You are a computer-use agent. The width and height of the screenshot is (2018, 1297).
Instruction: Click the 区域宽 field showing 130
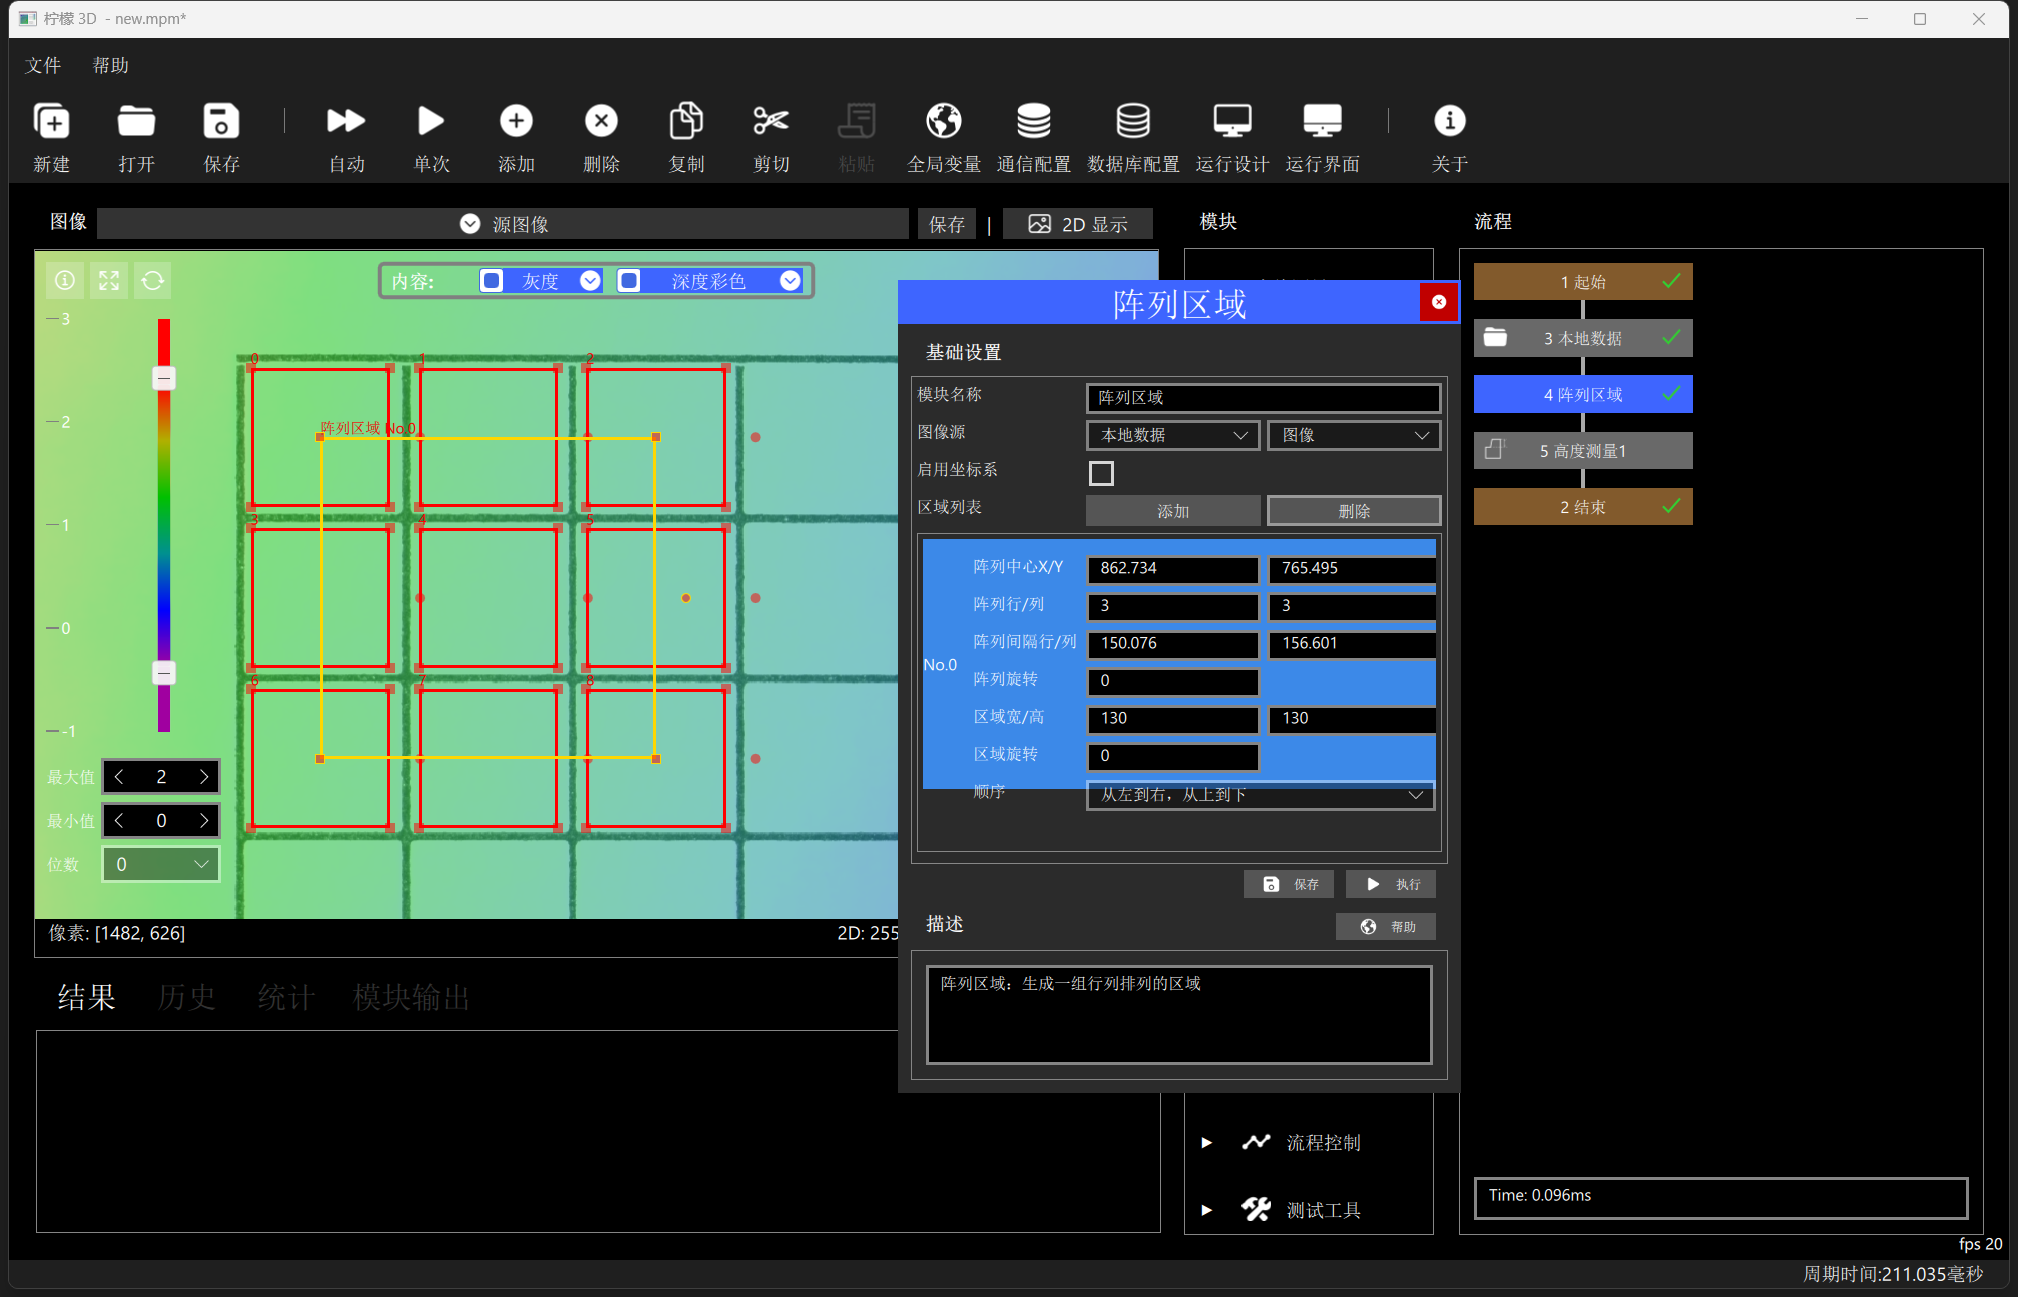point(1173,718)
